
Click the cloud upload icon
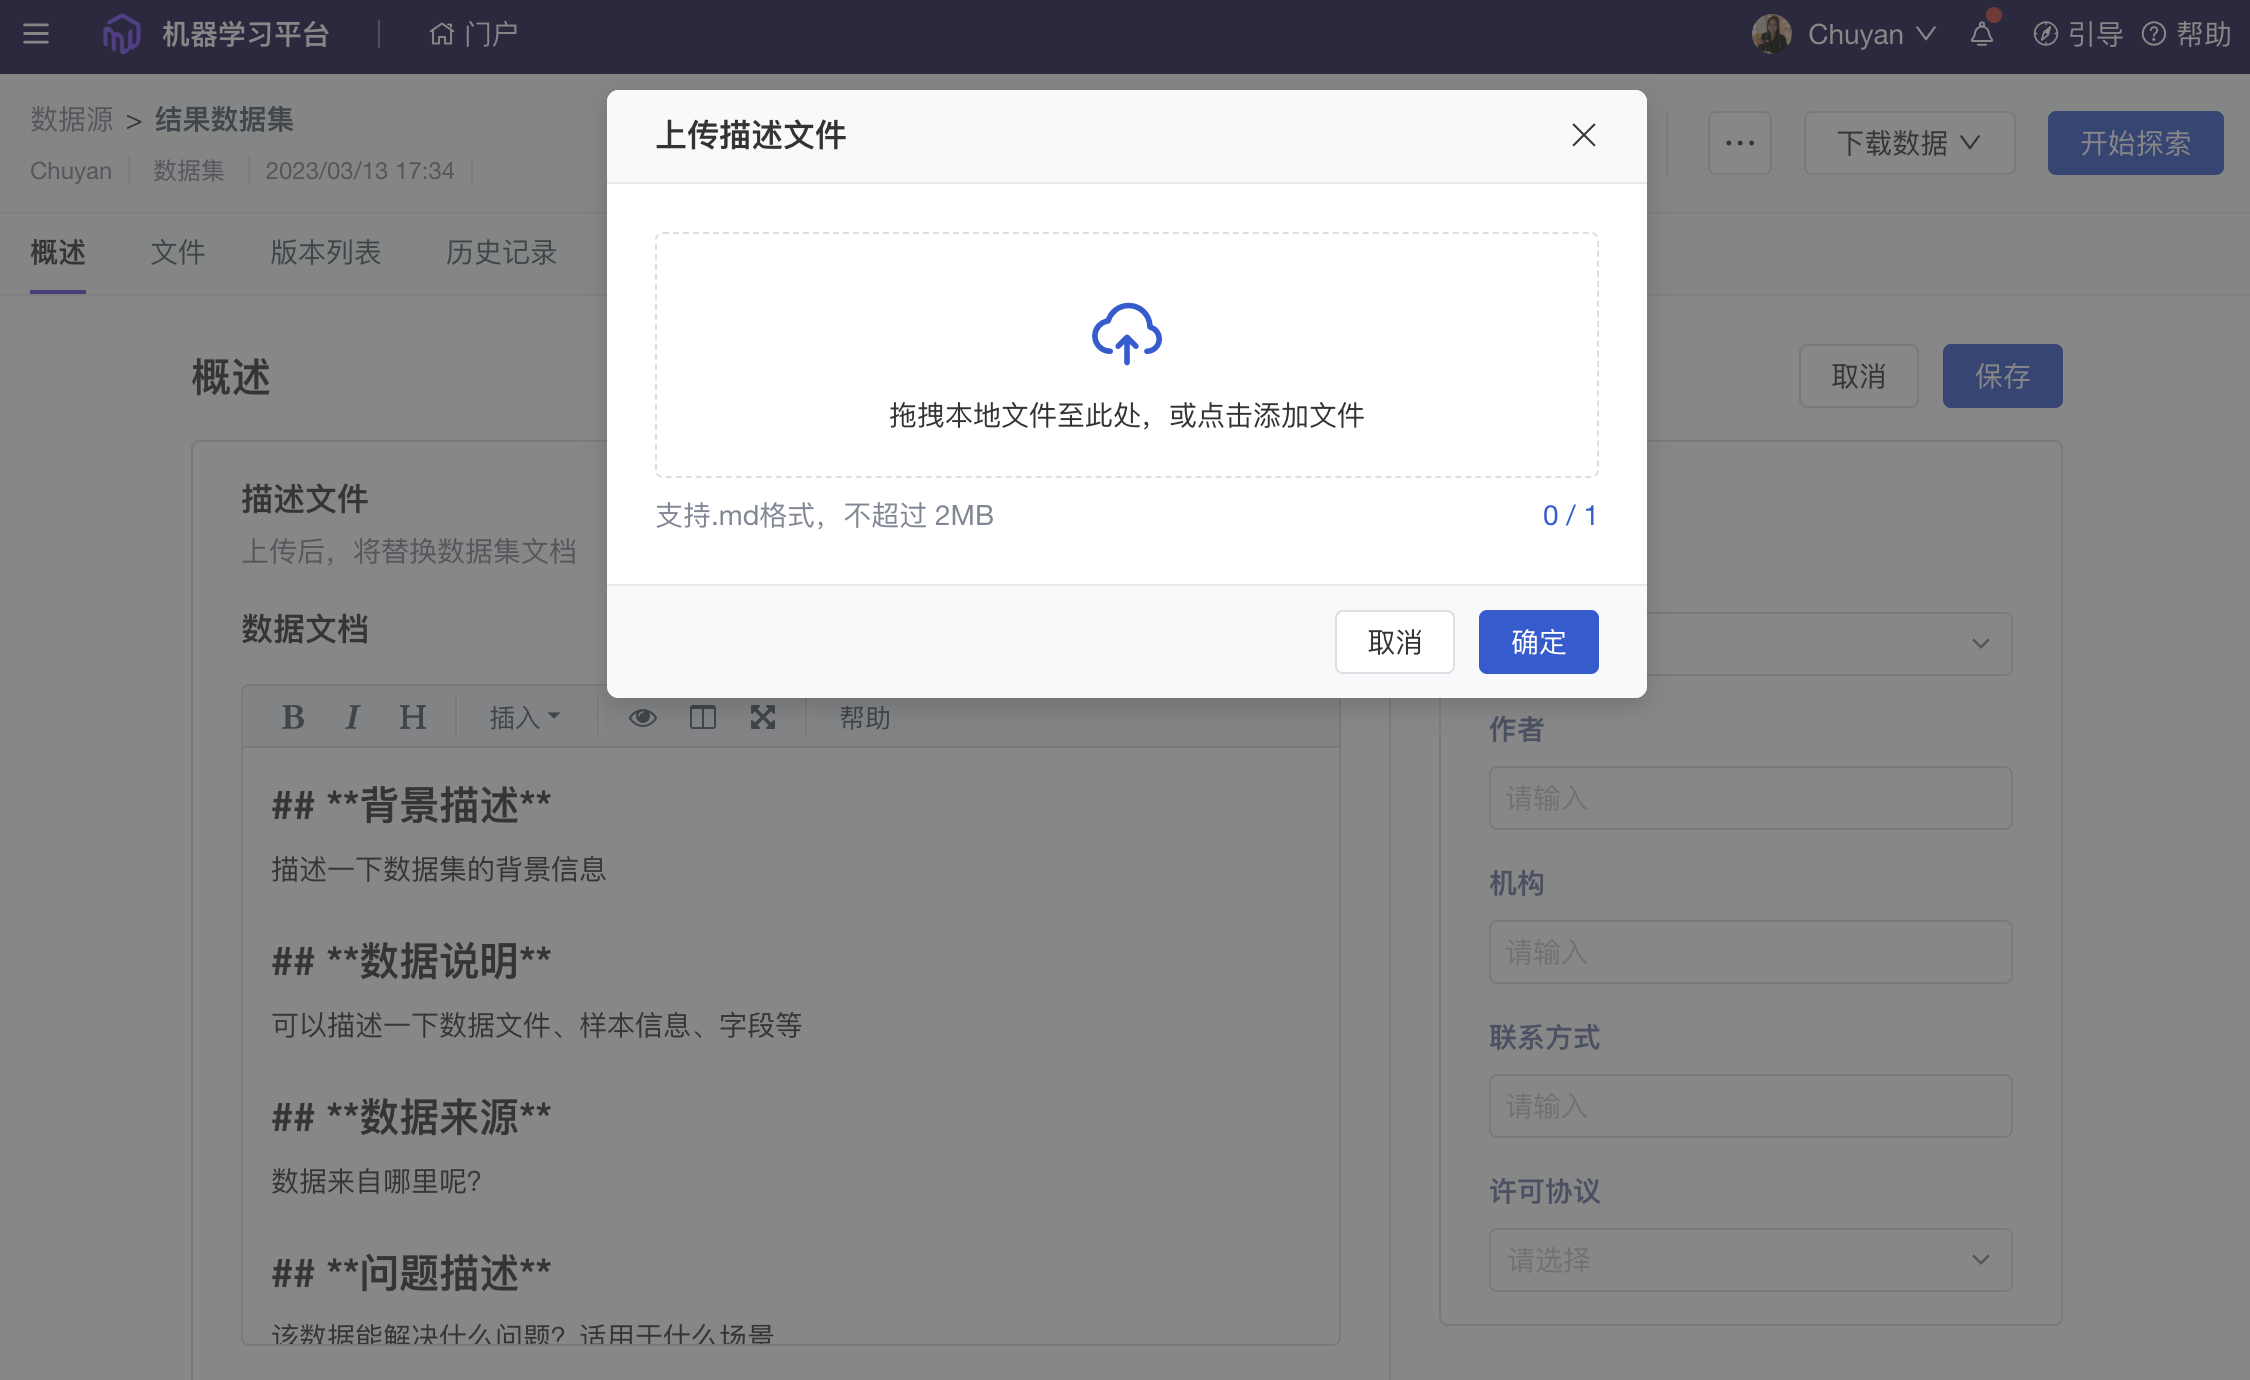[x=1126, y=334]
